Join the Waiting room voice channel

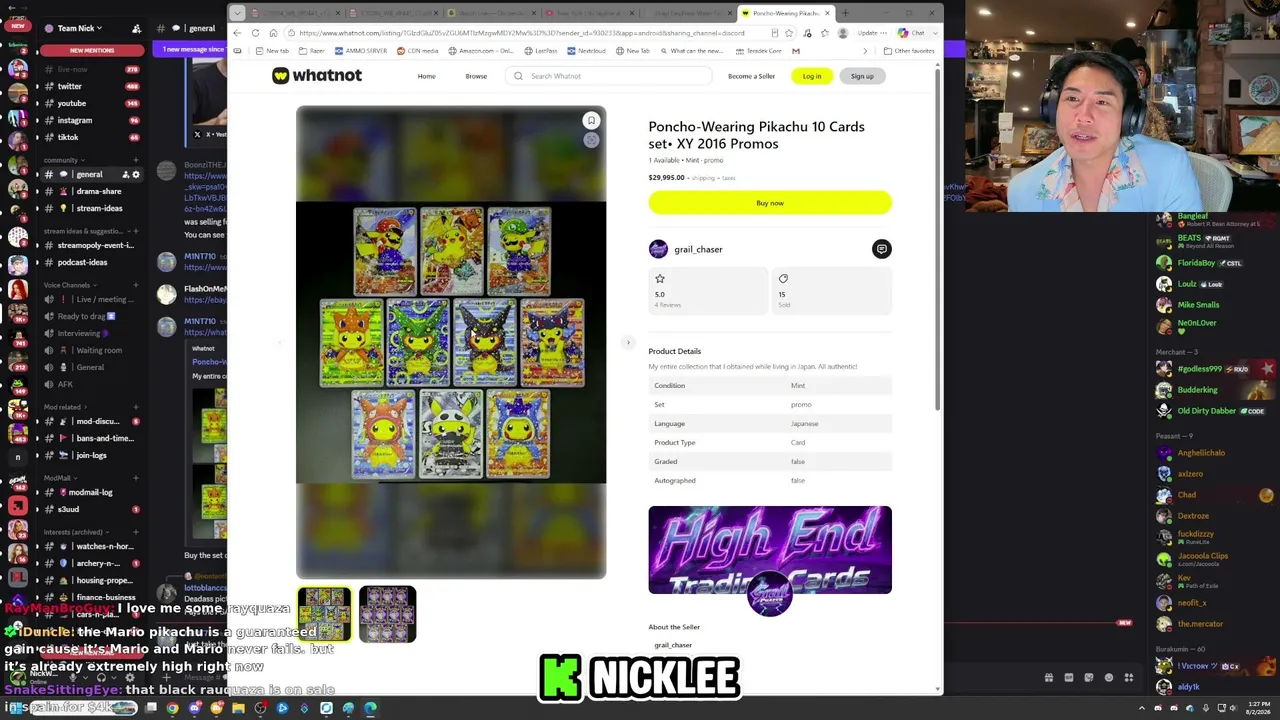click(90, 350)
